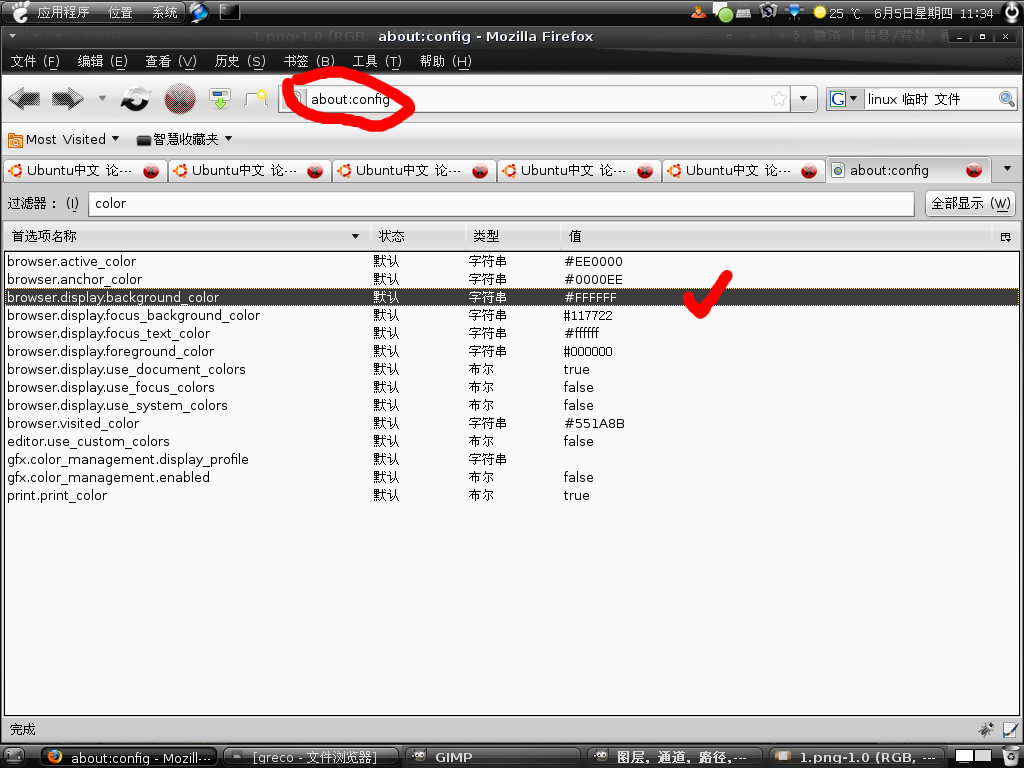Click the Back navigation arrow

[x=25, y=99]
